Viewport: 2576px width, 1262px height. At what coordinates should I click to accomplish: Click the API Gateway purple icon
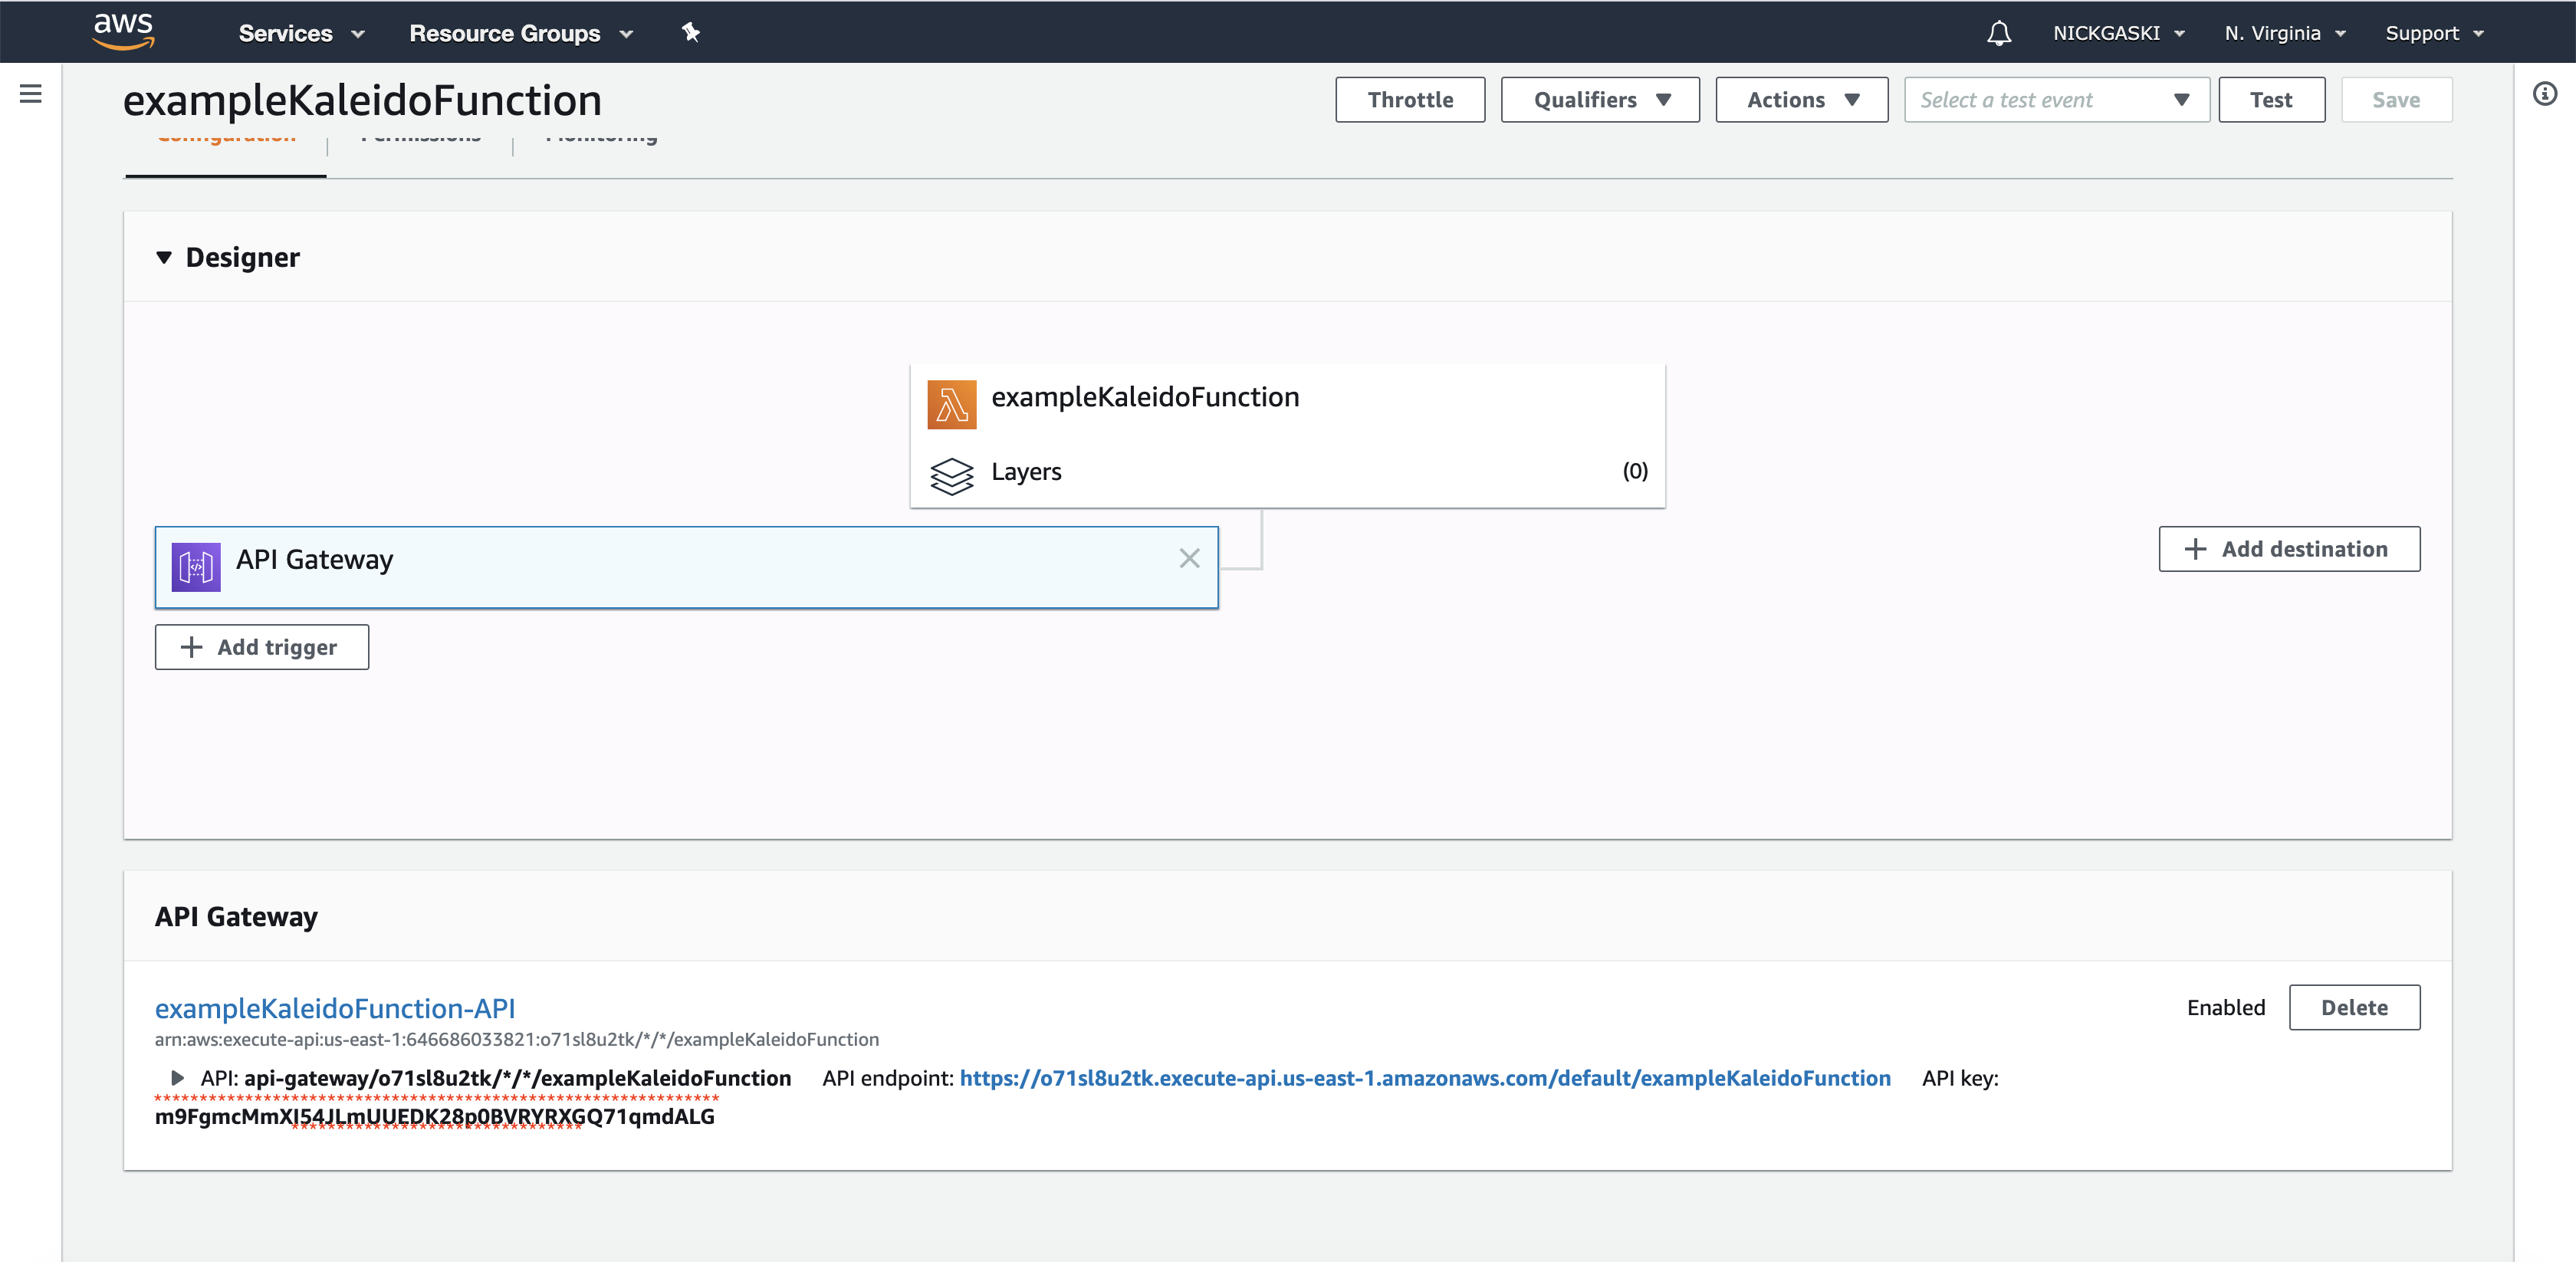tap(196, 567)
